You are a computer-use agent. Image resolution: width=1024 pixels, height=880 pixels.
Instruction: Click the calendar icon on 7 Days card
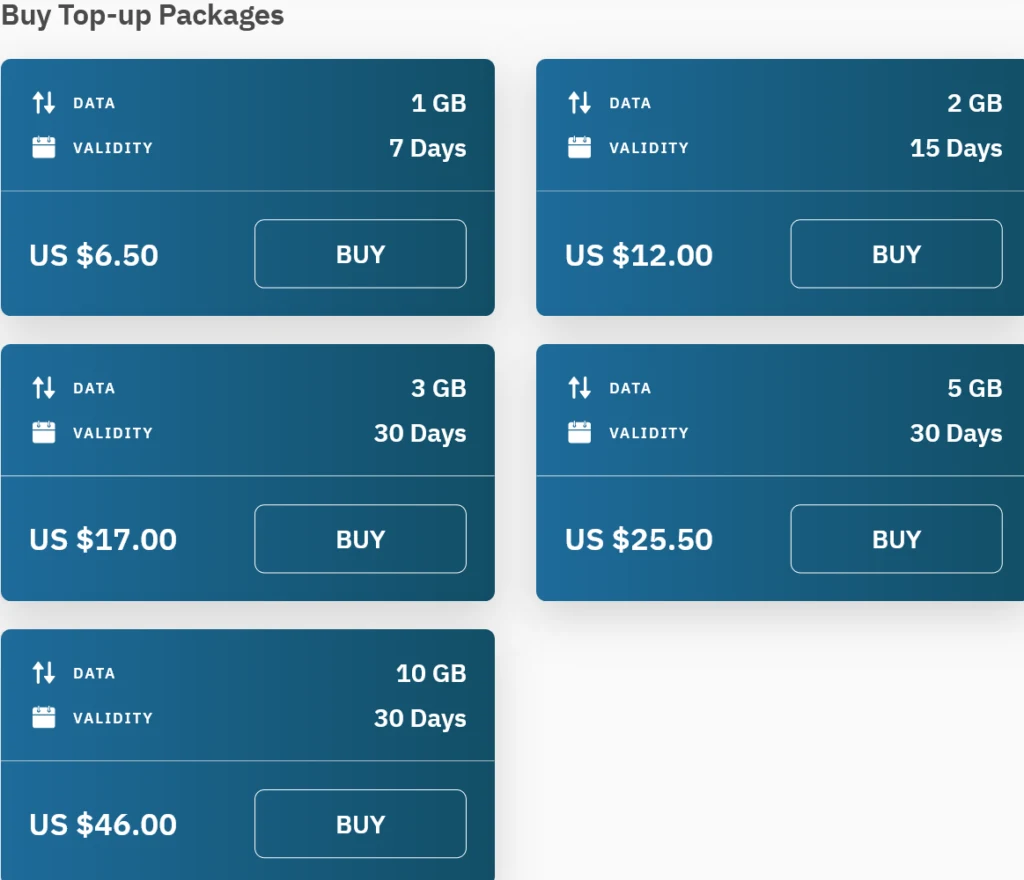[x=44, y=148]
